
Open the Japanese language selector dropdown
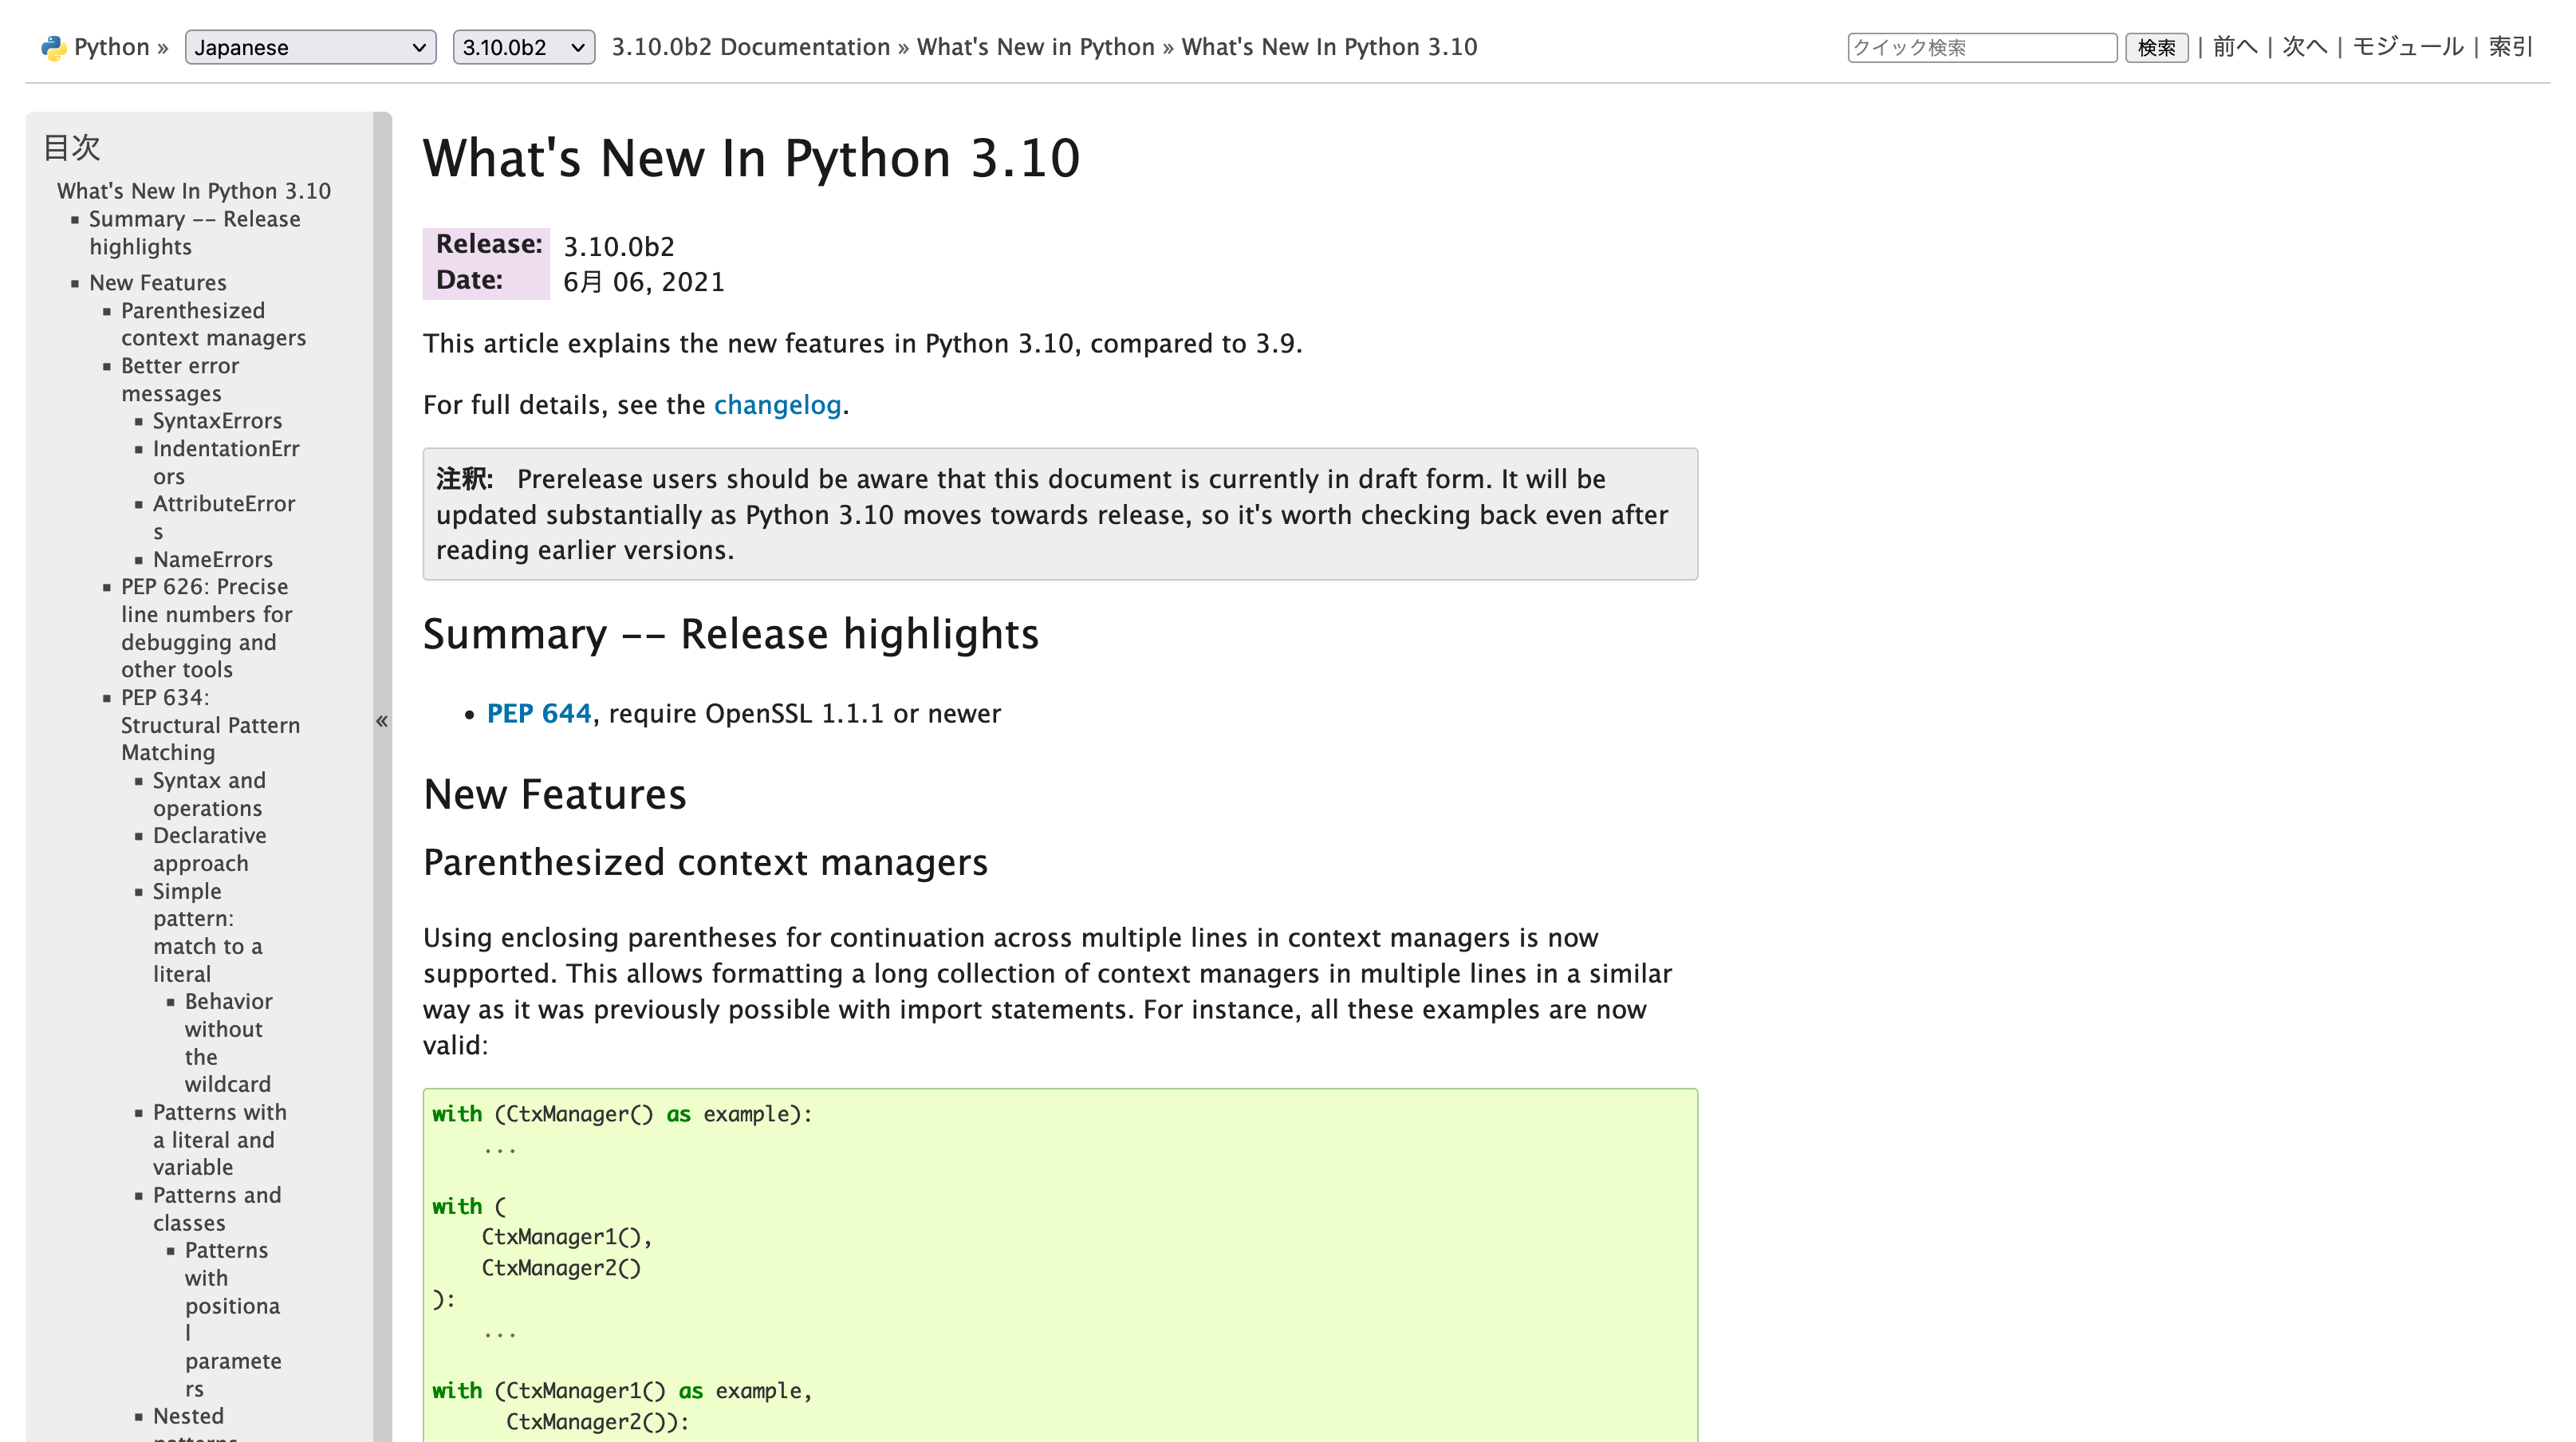pos(310,46)
